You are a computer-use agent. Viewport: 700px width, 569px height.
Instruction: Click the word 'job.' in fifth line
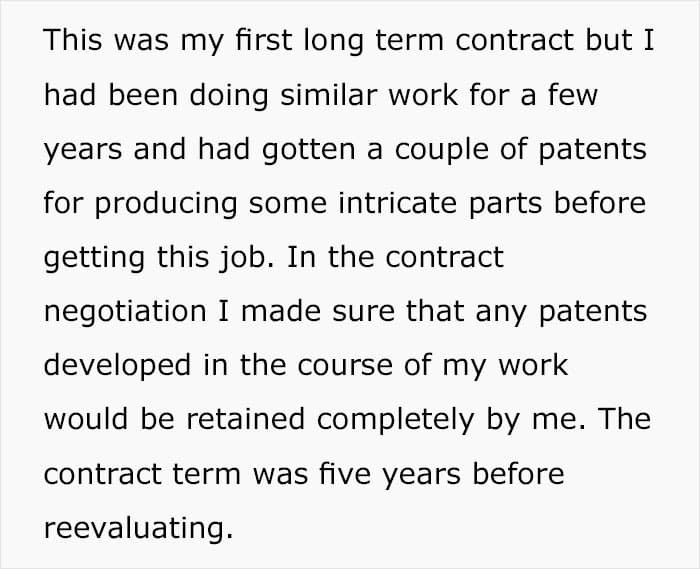point(246,258)
